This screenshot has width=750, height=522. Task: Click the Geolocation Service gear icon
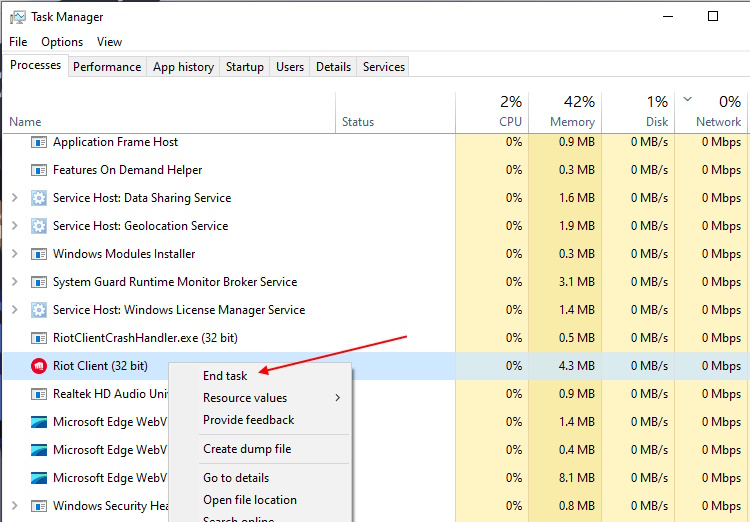(x=39, y=226)
